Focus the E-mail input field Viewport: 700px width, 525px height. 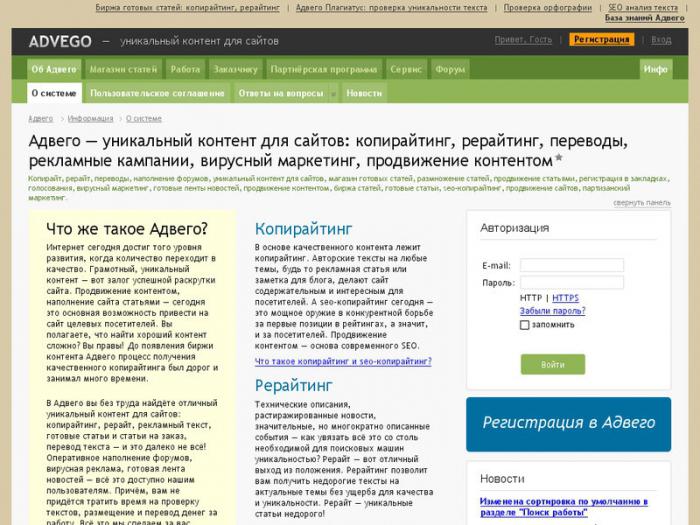point(572,265)
